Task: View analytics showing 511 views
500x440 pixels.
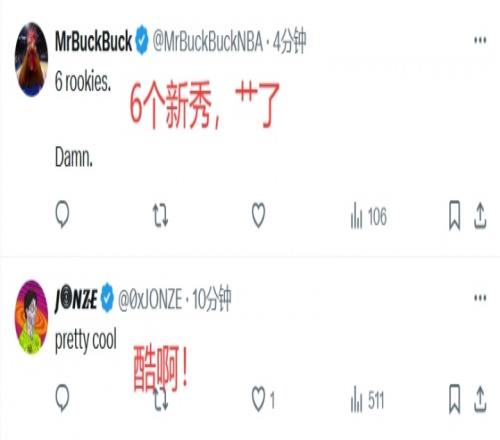Action: [367, 400]
